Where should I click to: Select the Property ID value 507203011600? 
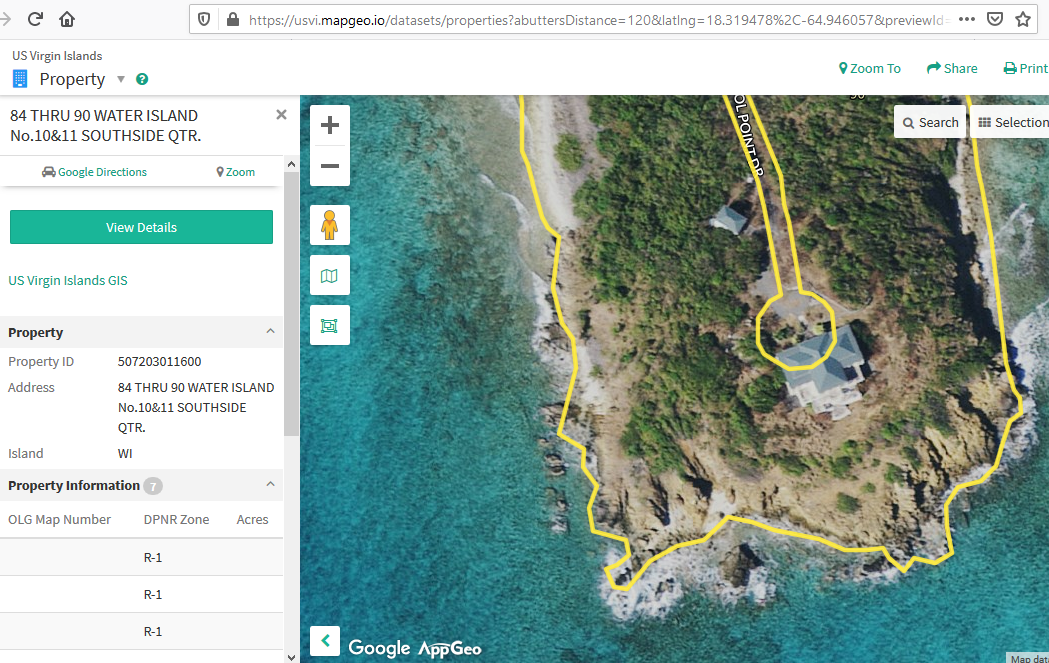[x=159, y=361]
